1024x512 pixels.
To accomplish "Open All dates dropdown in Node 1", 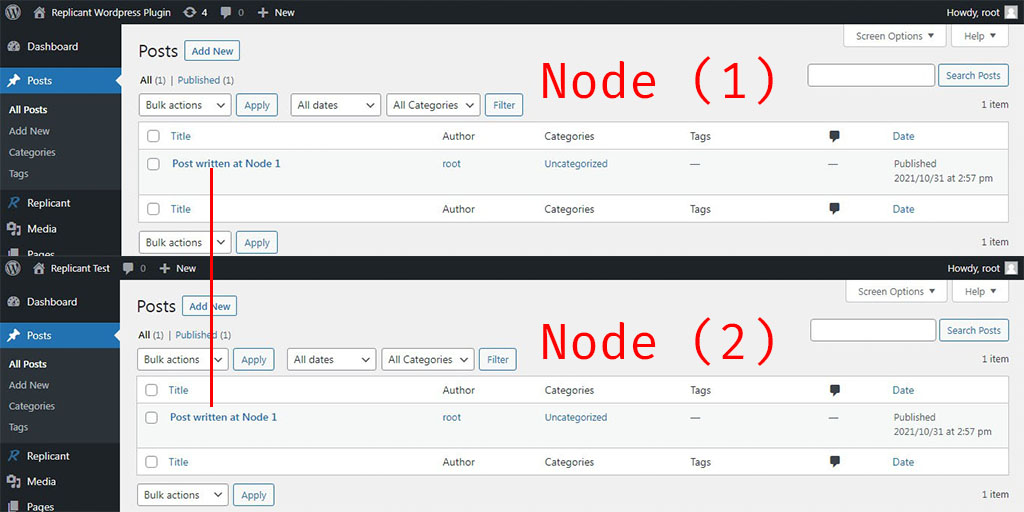I will coord(336,105).
